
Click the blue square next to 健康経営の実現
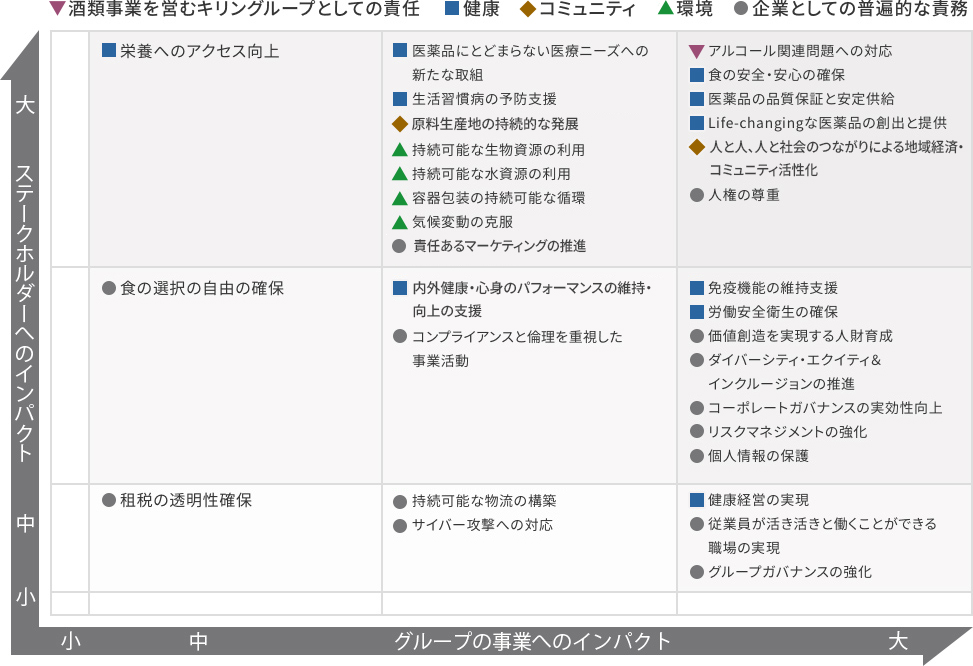(697, 500)
